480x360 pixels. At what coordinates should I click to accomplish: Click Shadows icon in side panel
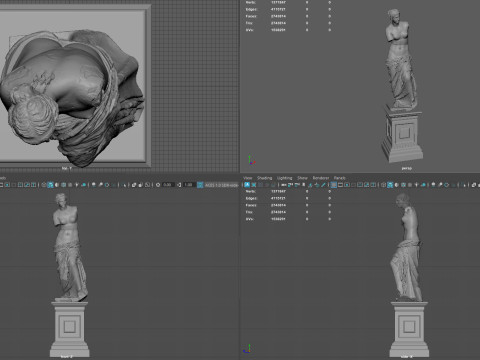click(423, 185)
